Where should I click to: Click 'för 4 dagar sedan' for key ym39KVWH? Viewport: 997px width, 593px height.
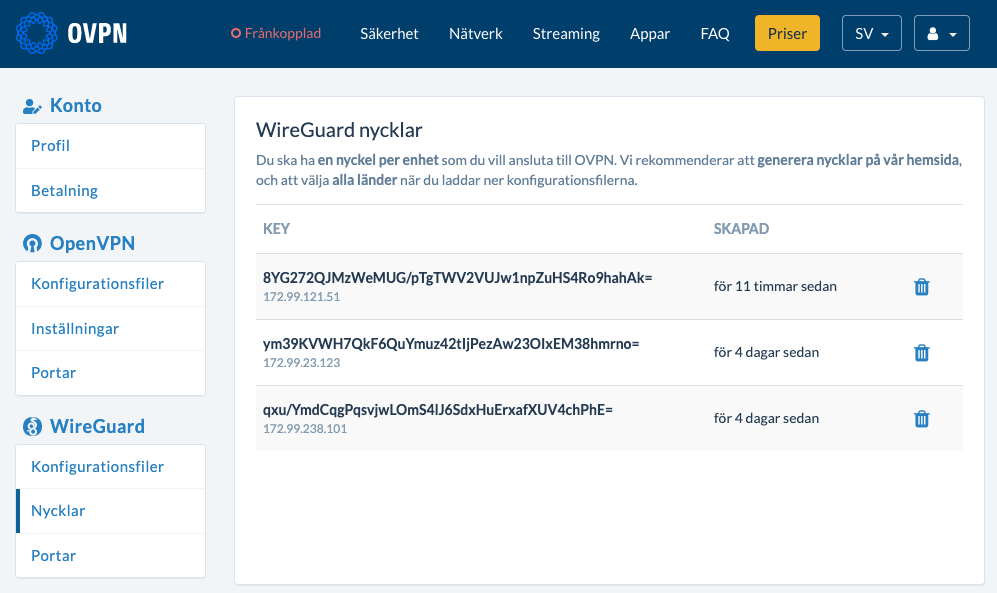766,353
